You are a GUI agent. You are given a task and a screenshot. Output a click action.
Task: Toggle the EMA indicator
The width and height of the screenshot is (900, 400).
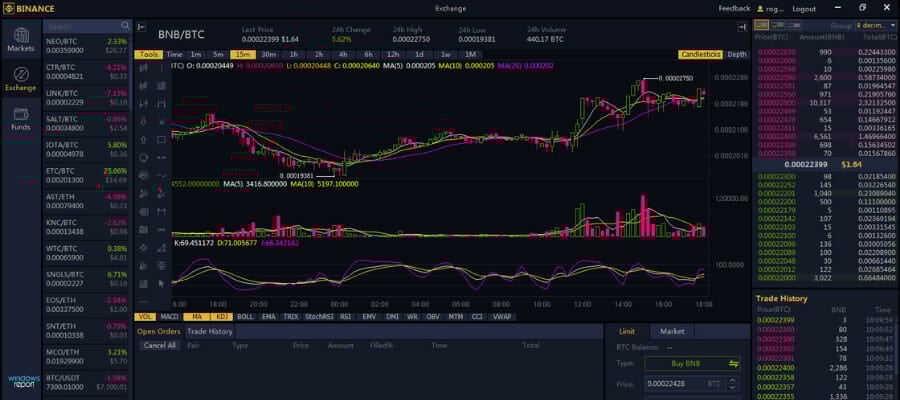pyautogui.click(x=268, y=316)
